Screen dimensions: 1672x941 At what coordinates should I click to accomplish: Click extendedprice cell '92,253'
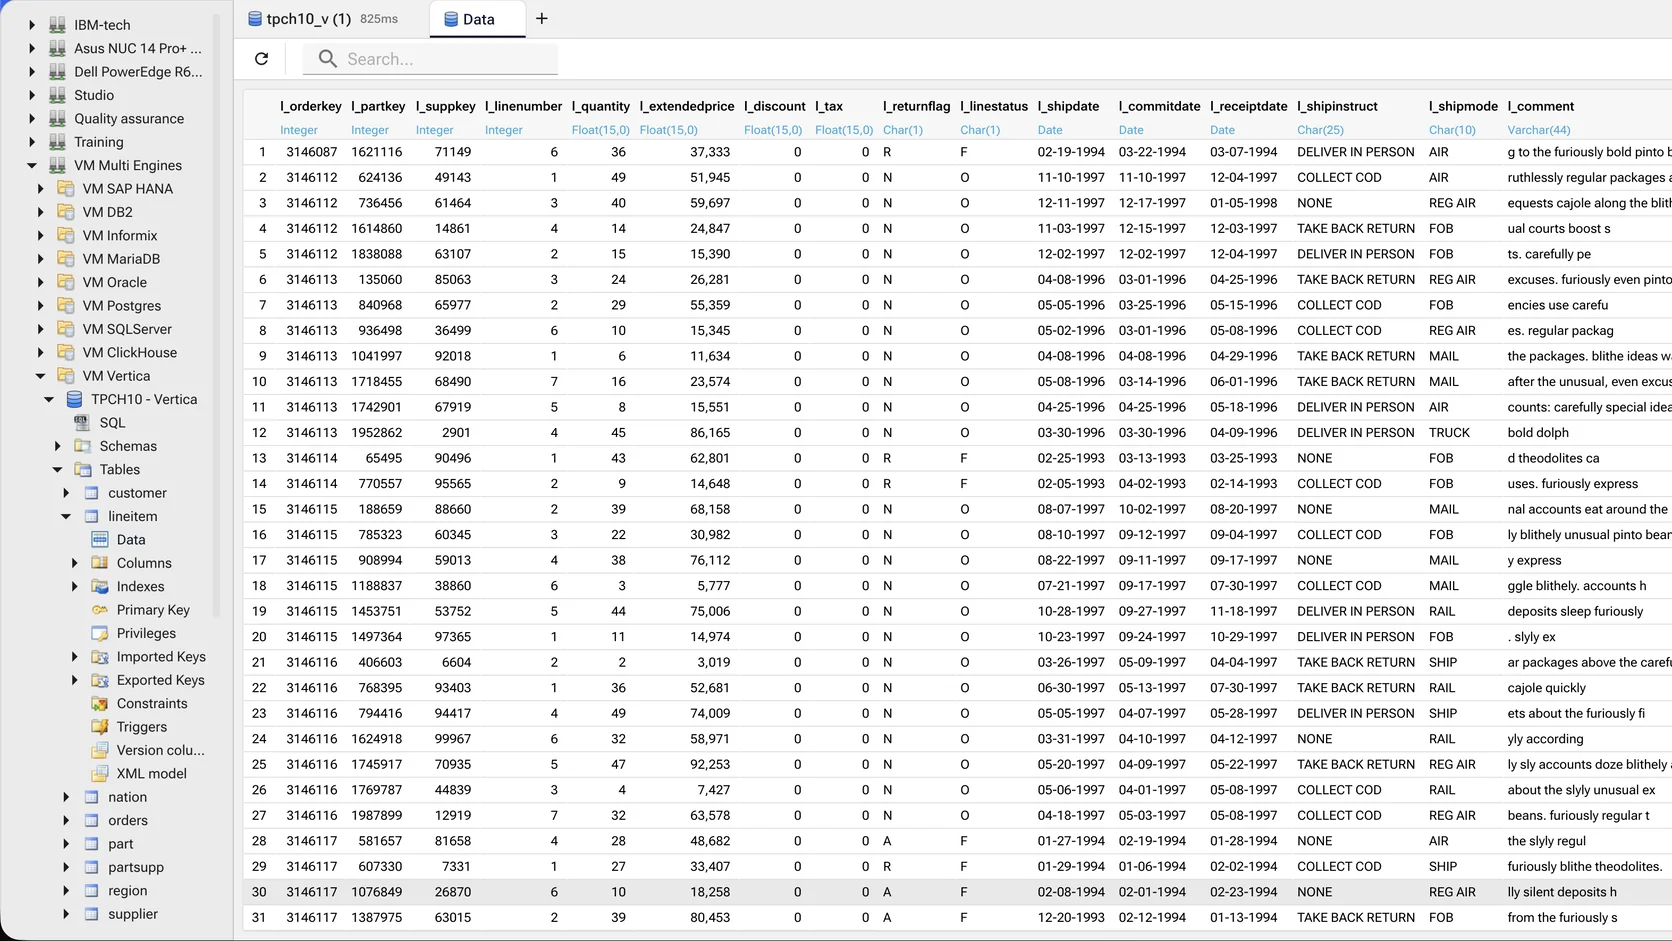(x=710, y=764)
